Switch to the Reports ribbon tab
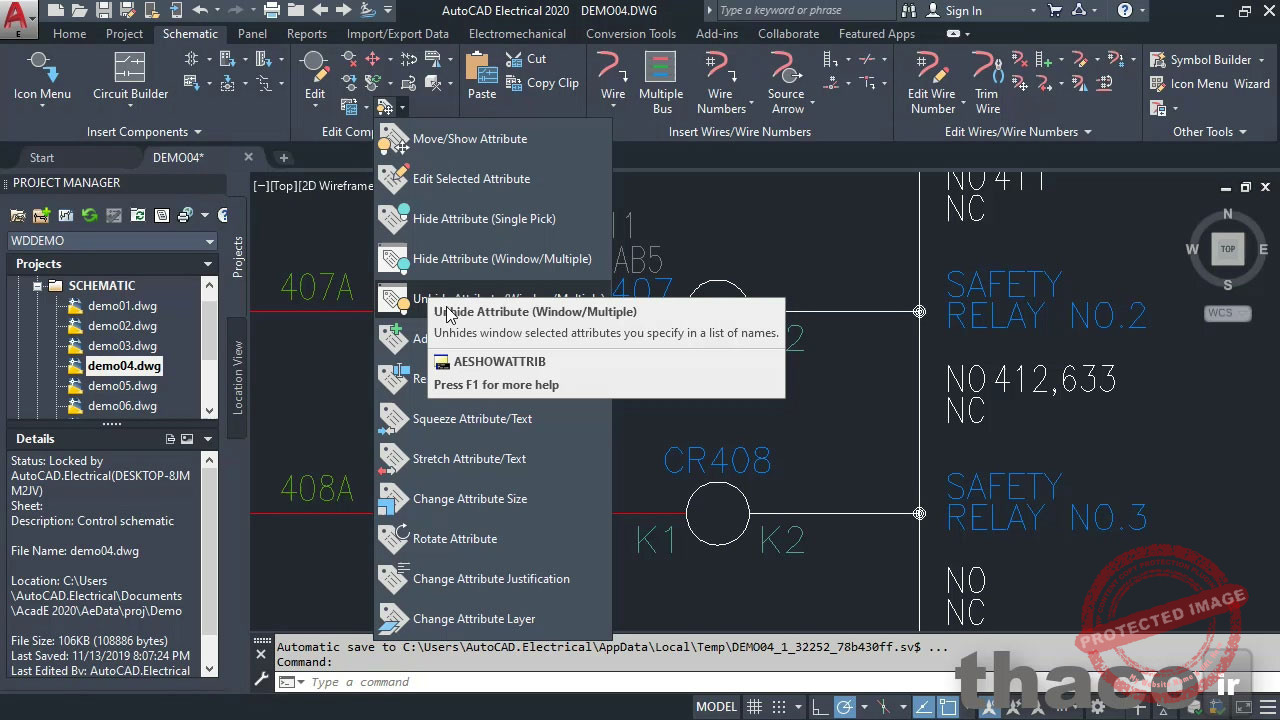Screen dimensions: 1280x720 [x=306, y=33]
